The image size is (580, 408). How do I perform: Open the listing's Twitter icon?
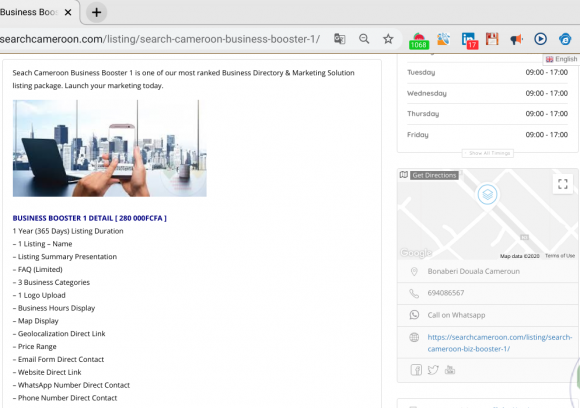[433, 370]
